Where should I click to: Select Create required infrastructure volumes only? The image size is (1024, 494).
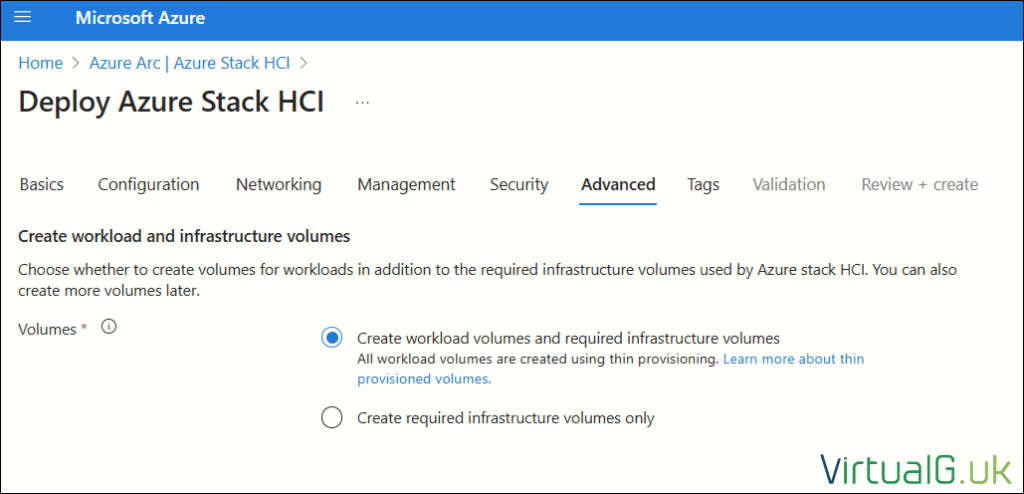tap(332, 417)
